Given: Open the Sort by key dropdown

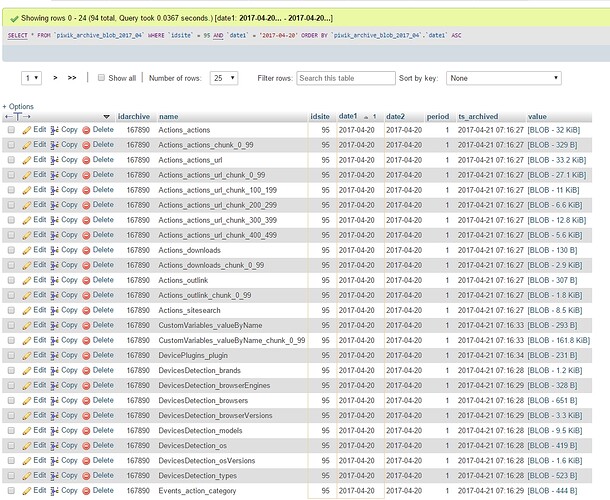Looking at the screenshot, I should pos(503,78).
